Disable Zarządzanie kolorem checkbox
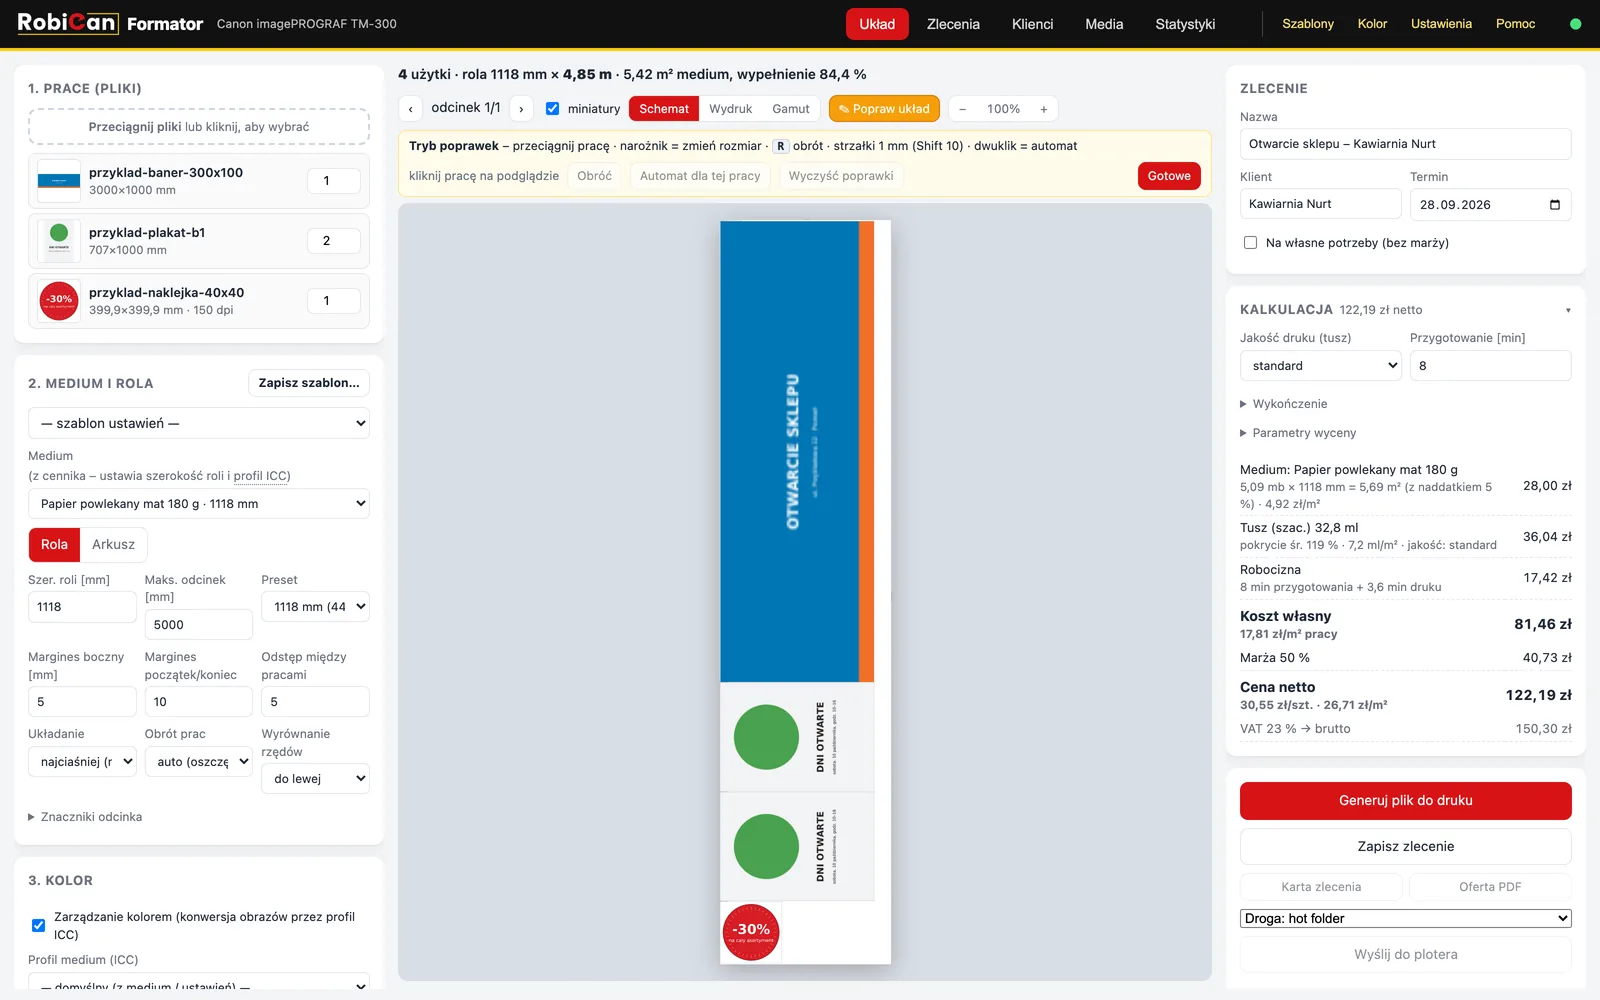 [38, 926]
